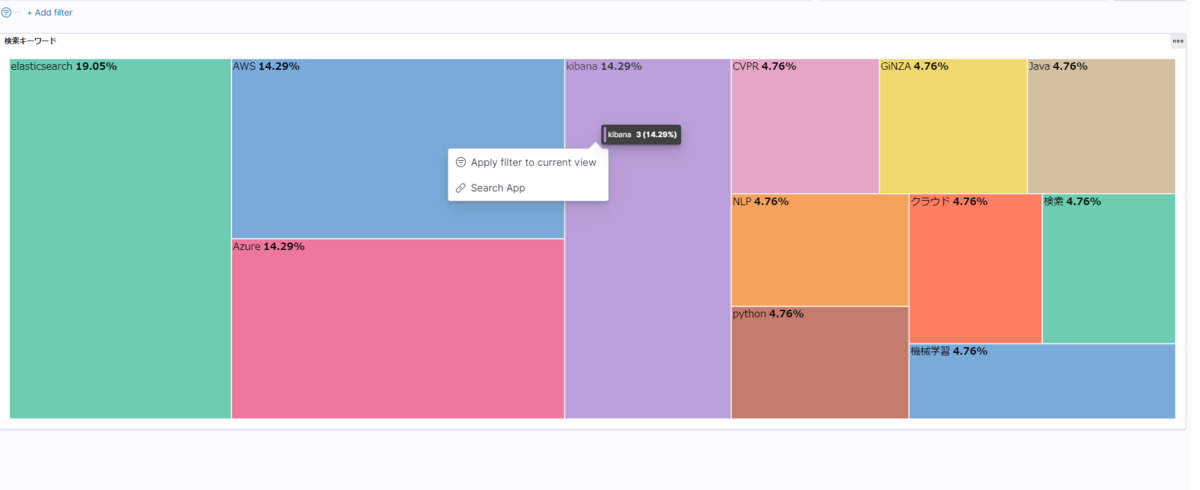Select the 機械学習 4.76% tile
Viewport: 1200px width, 490px height.
click(1042, 381)
